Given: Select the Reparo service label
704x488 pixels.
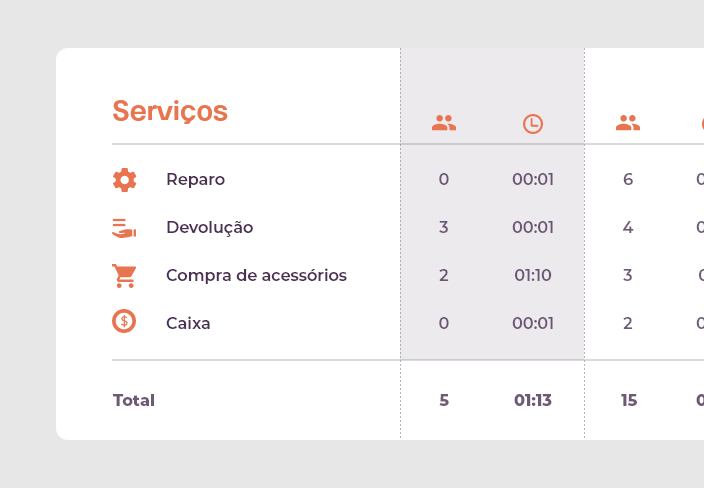Looking at the screenshot, I should coord(195,180).
